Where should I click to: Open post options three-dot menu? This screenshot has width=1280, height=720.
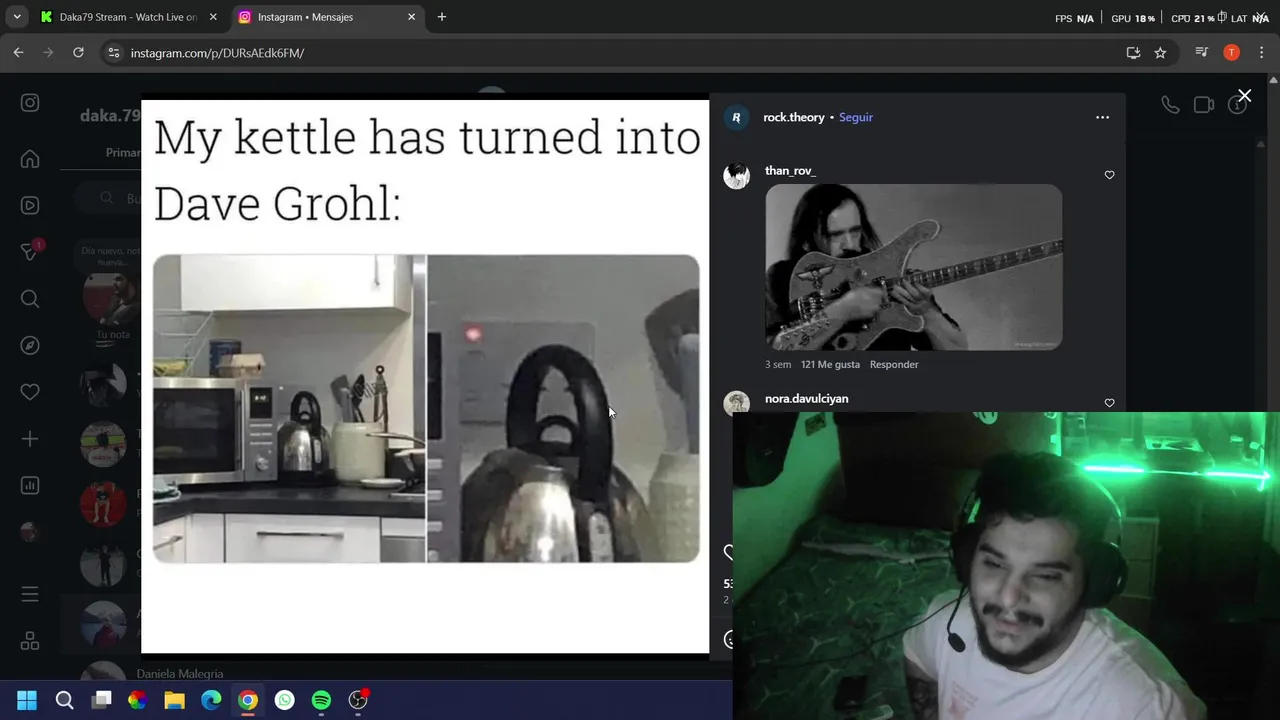(x=1102, y=117)
